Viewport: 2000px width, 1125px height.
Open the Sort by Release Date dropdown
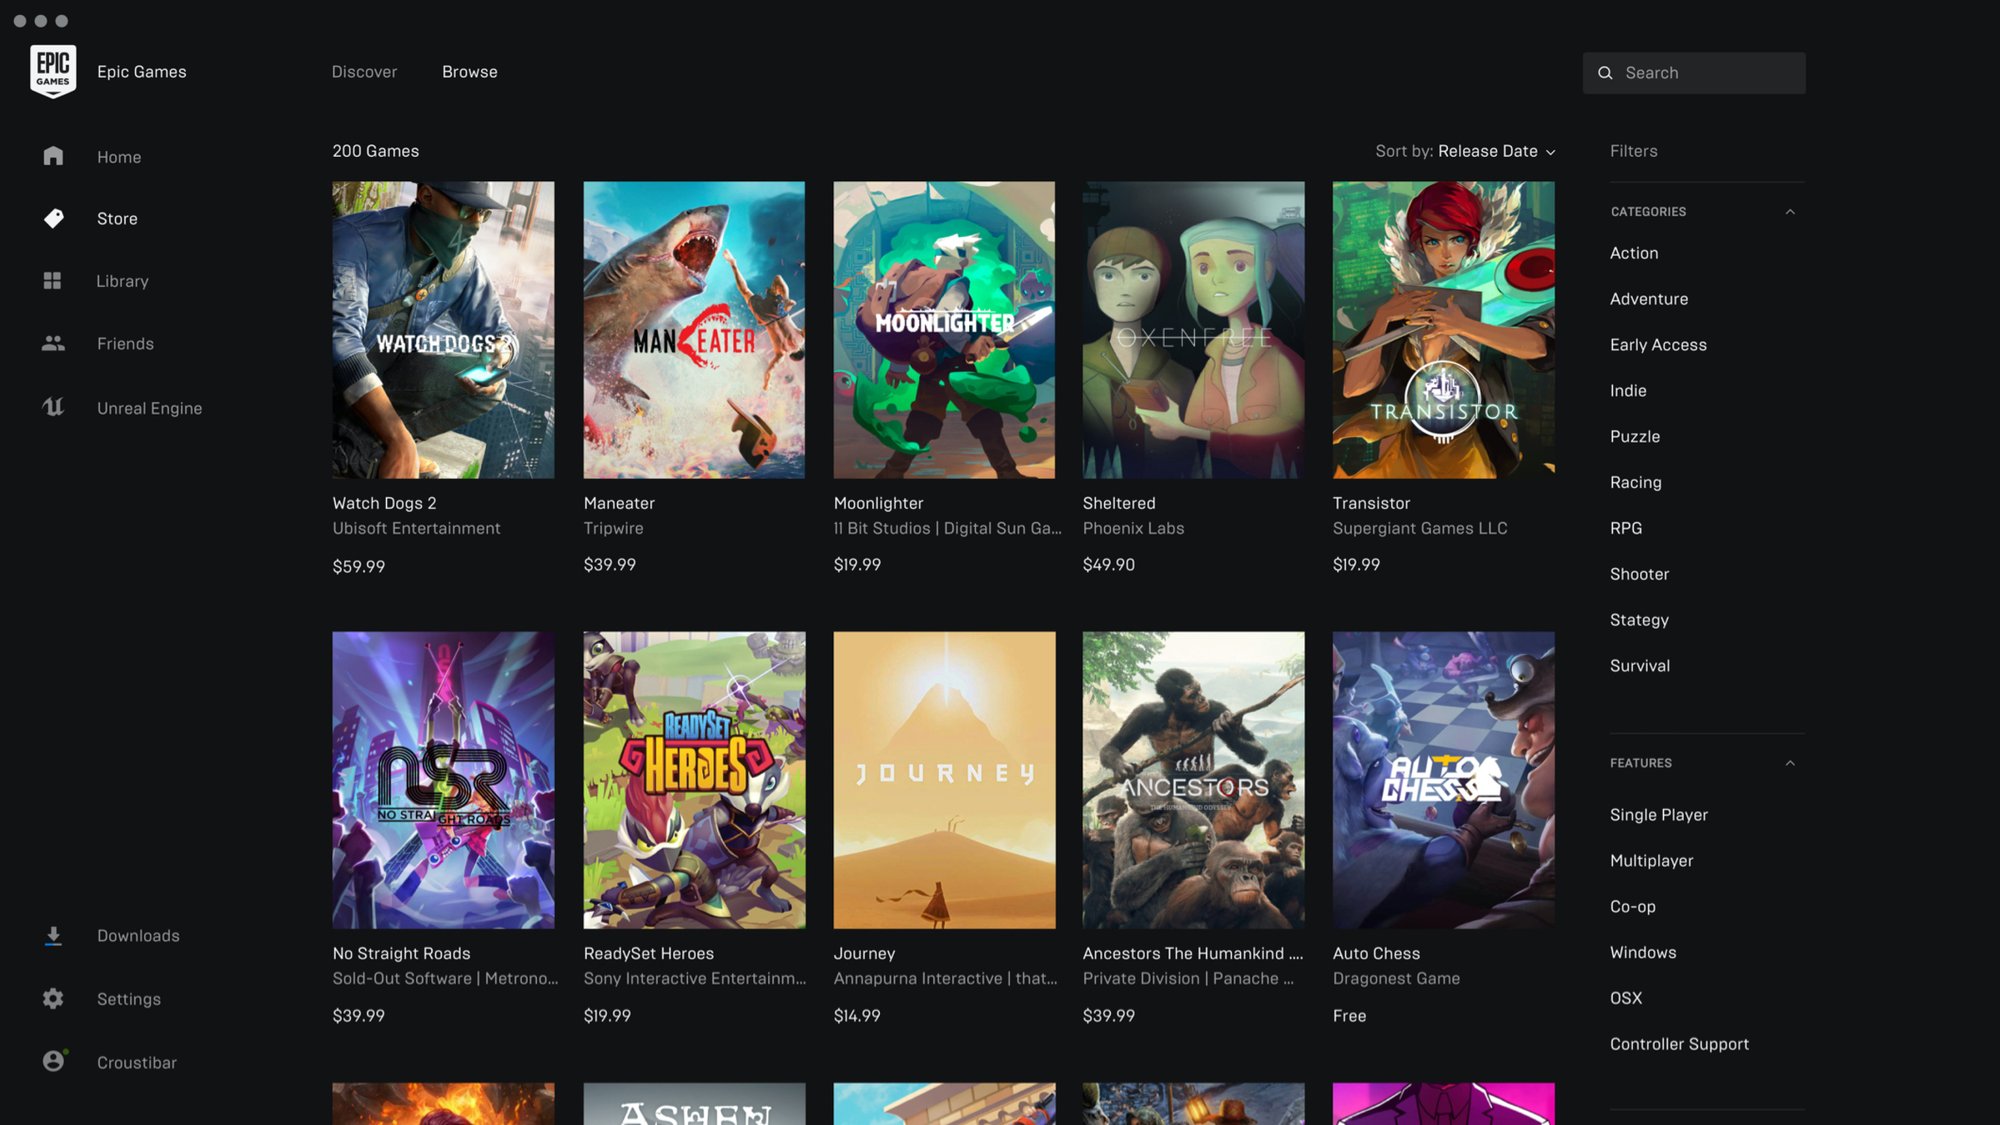coord(1465,151)
